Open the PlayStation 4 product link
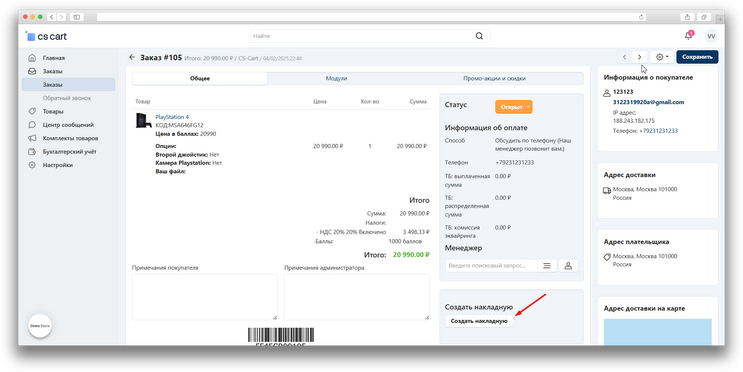Screen dimensions: 743x372 (x=172, y=117)
